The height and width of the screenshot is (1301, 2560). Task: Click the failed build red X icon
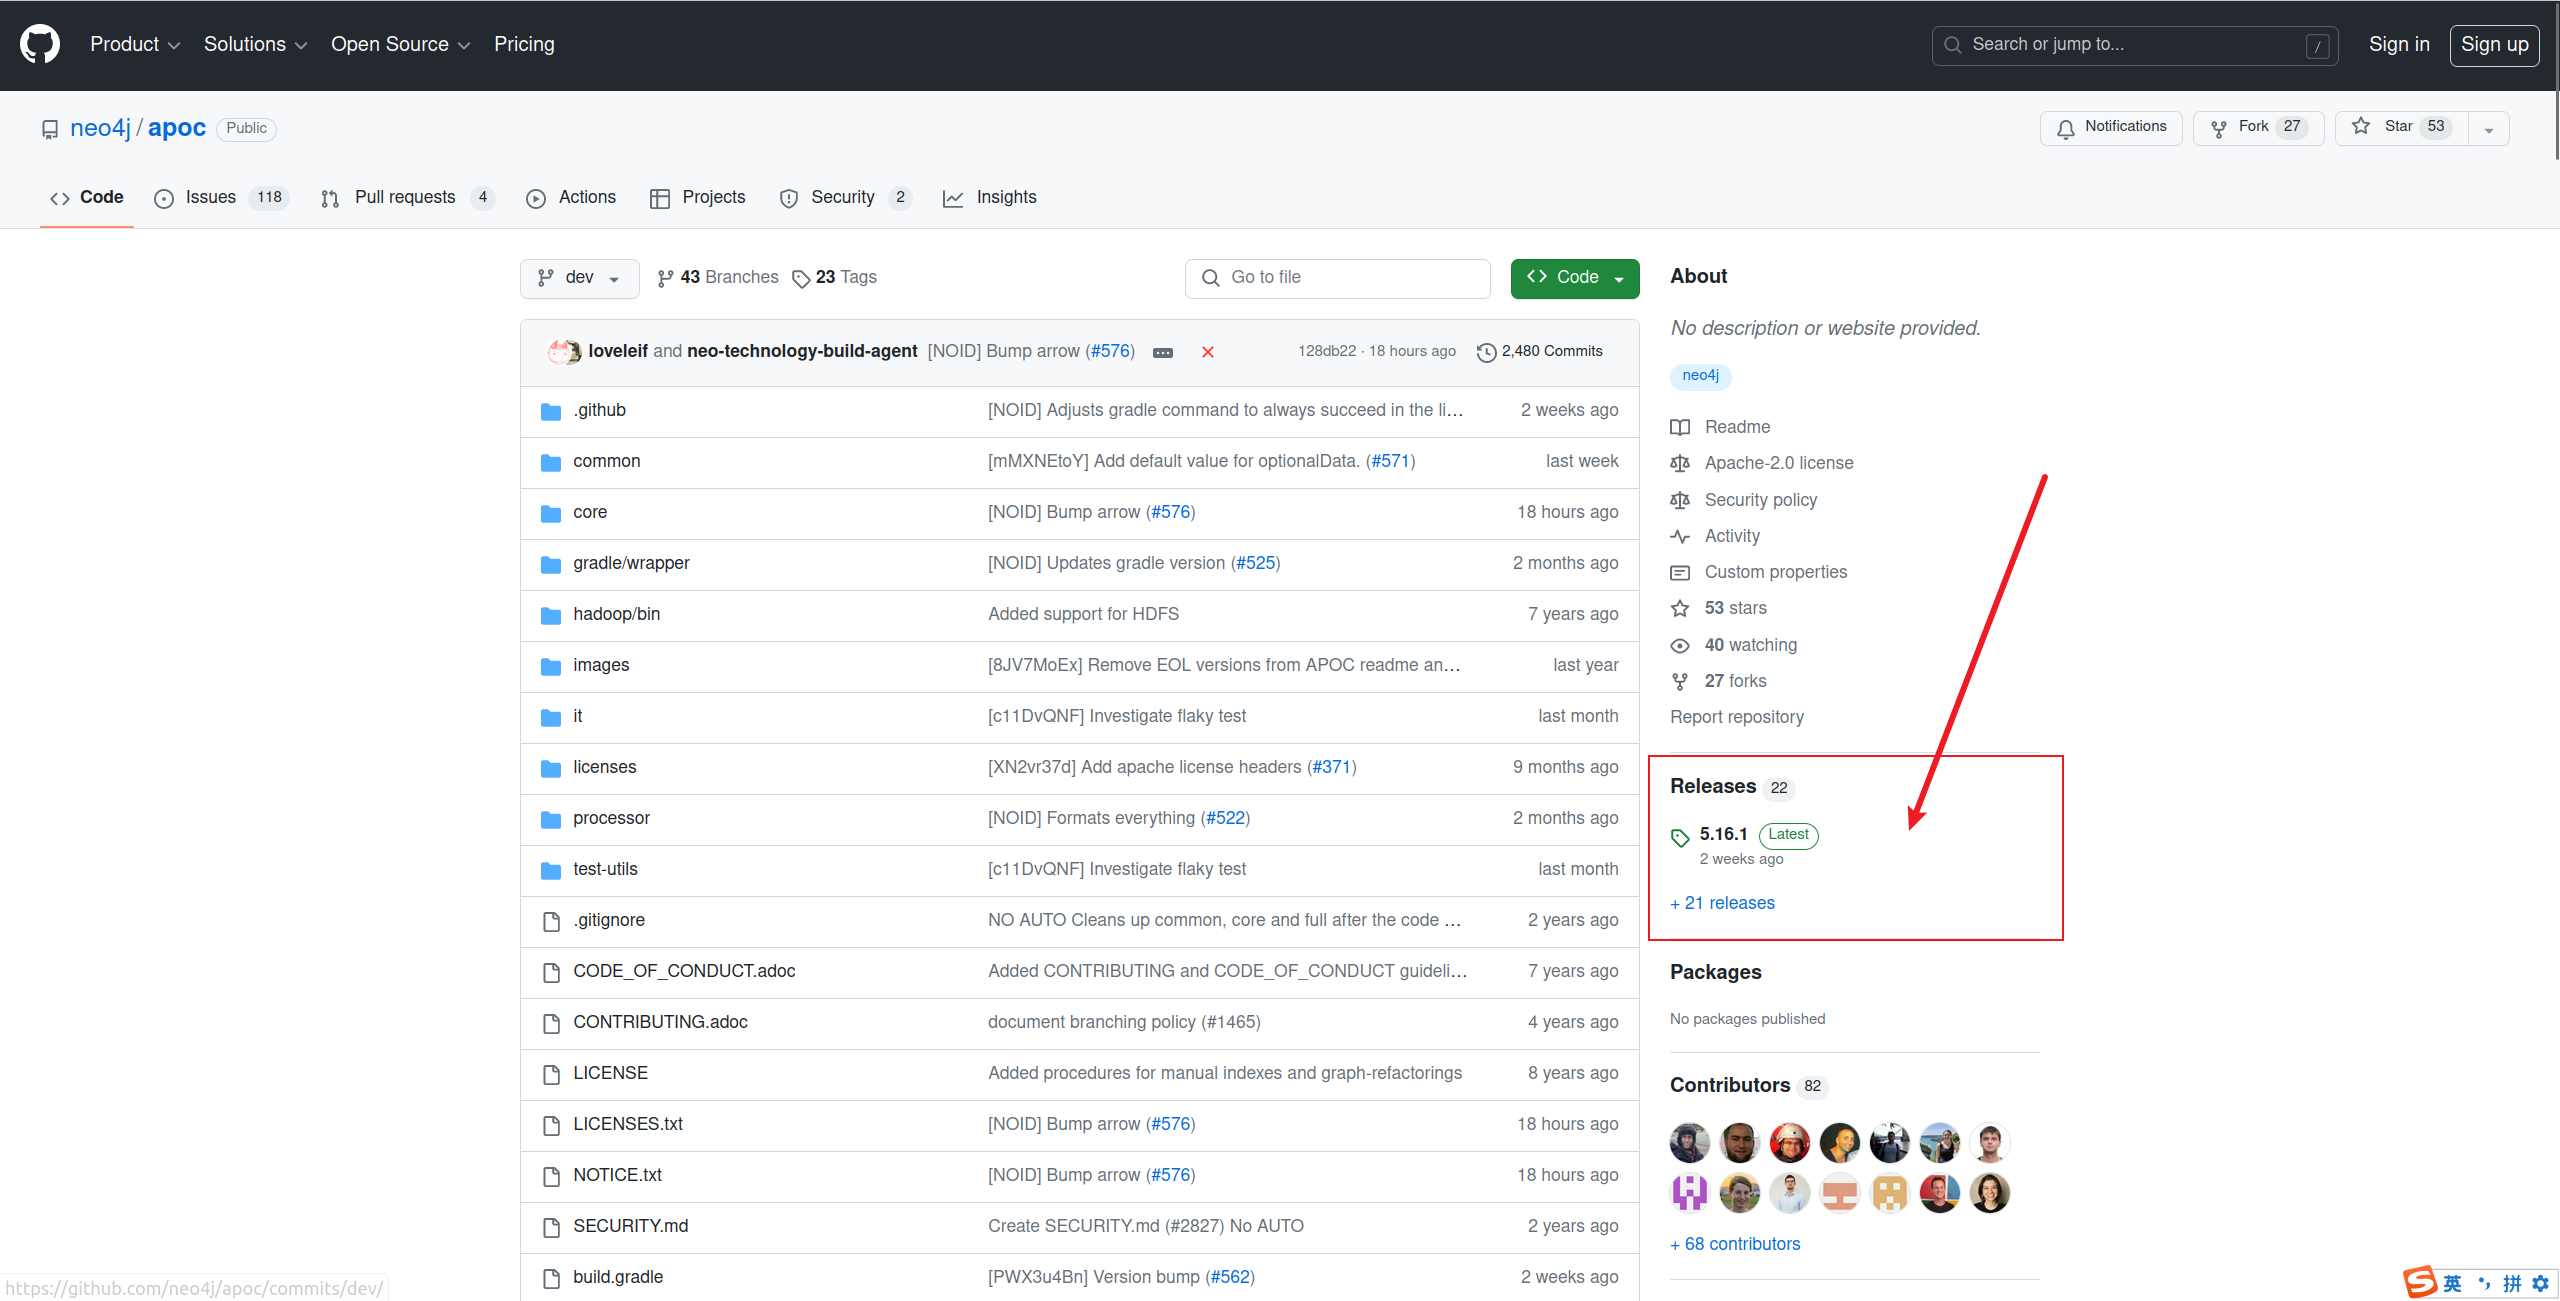[1207, 352]
